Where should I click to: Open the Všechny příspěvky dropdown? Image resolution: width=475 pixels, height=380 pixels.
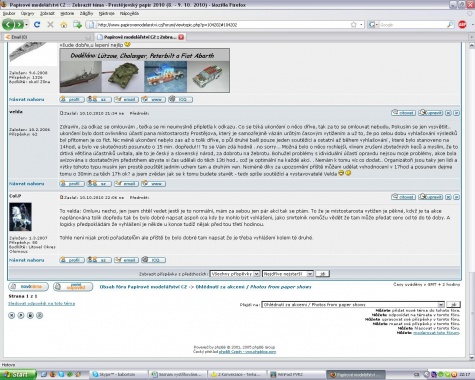[235, 274]
